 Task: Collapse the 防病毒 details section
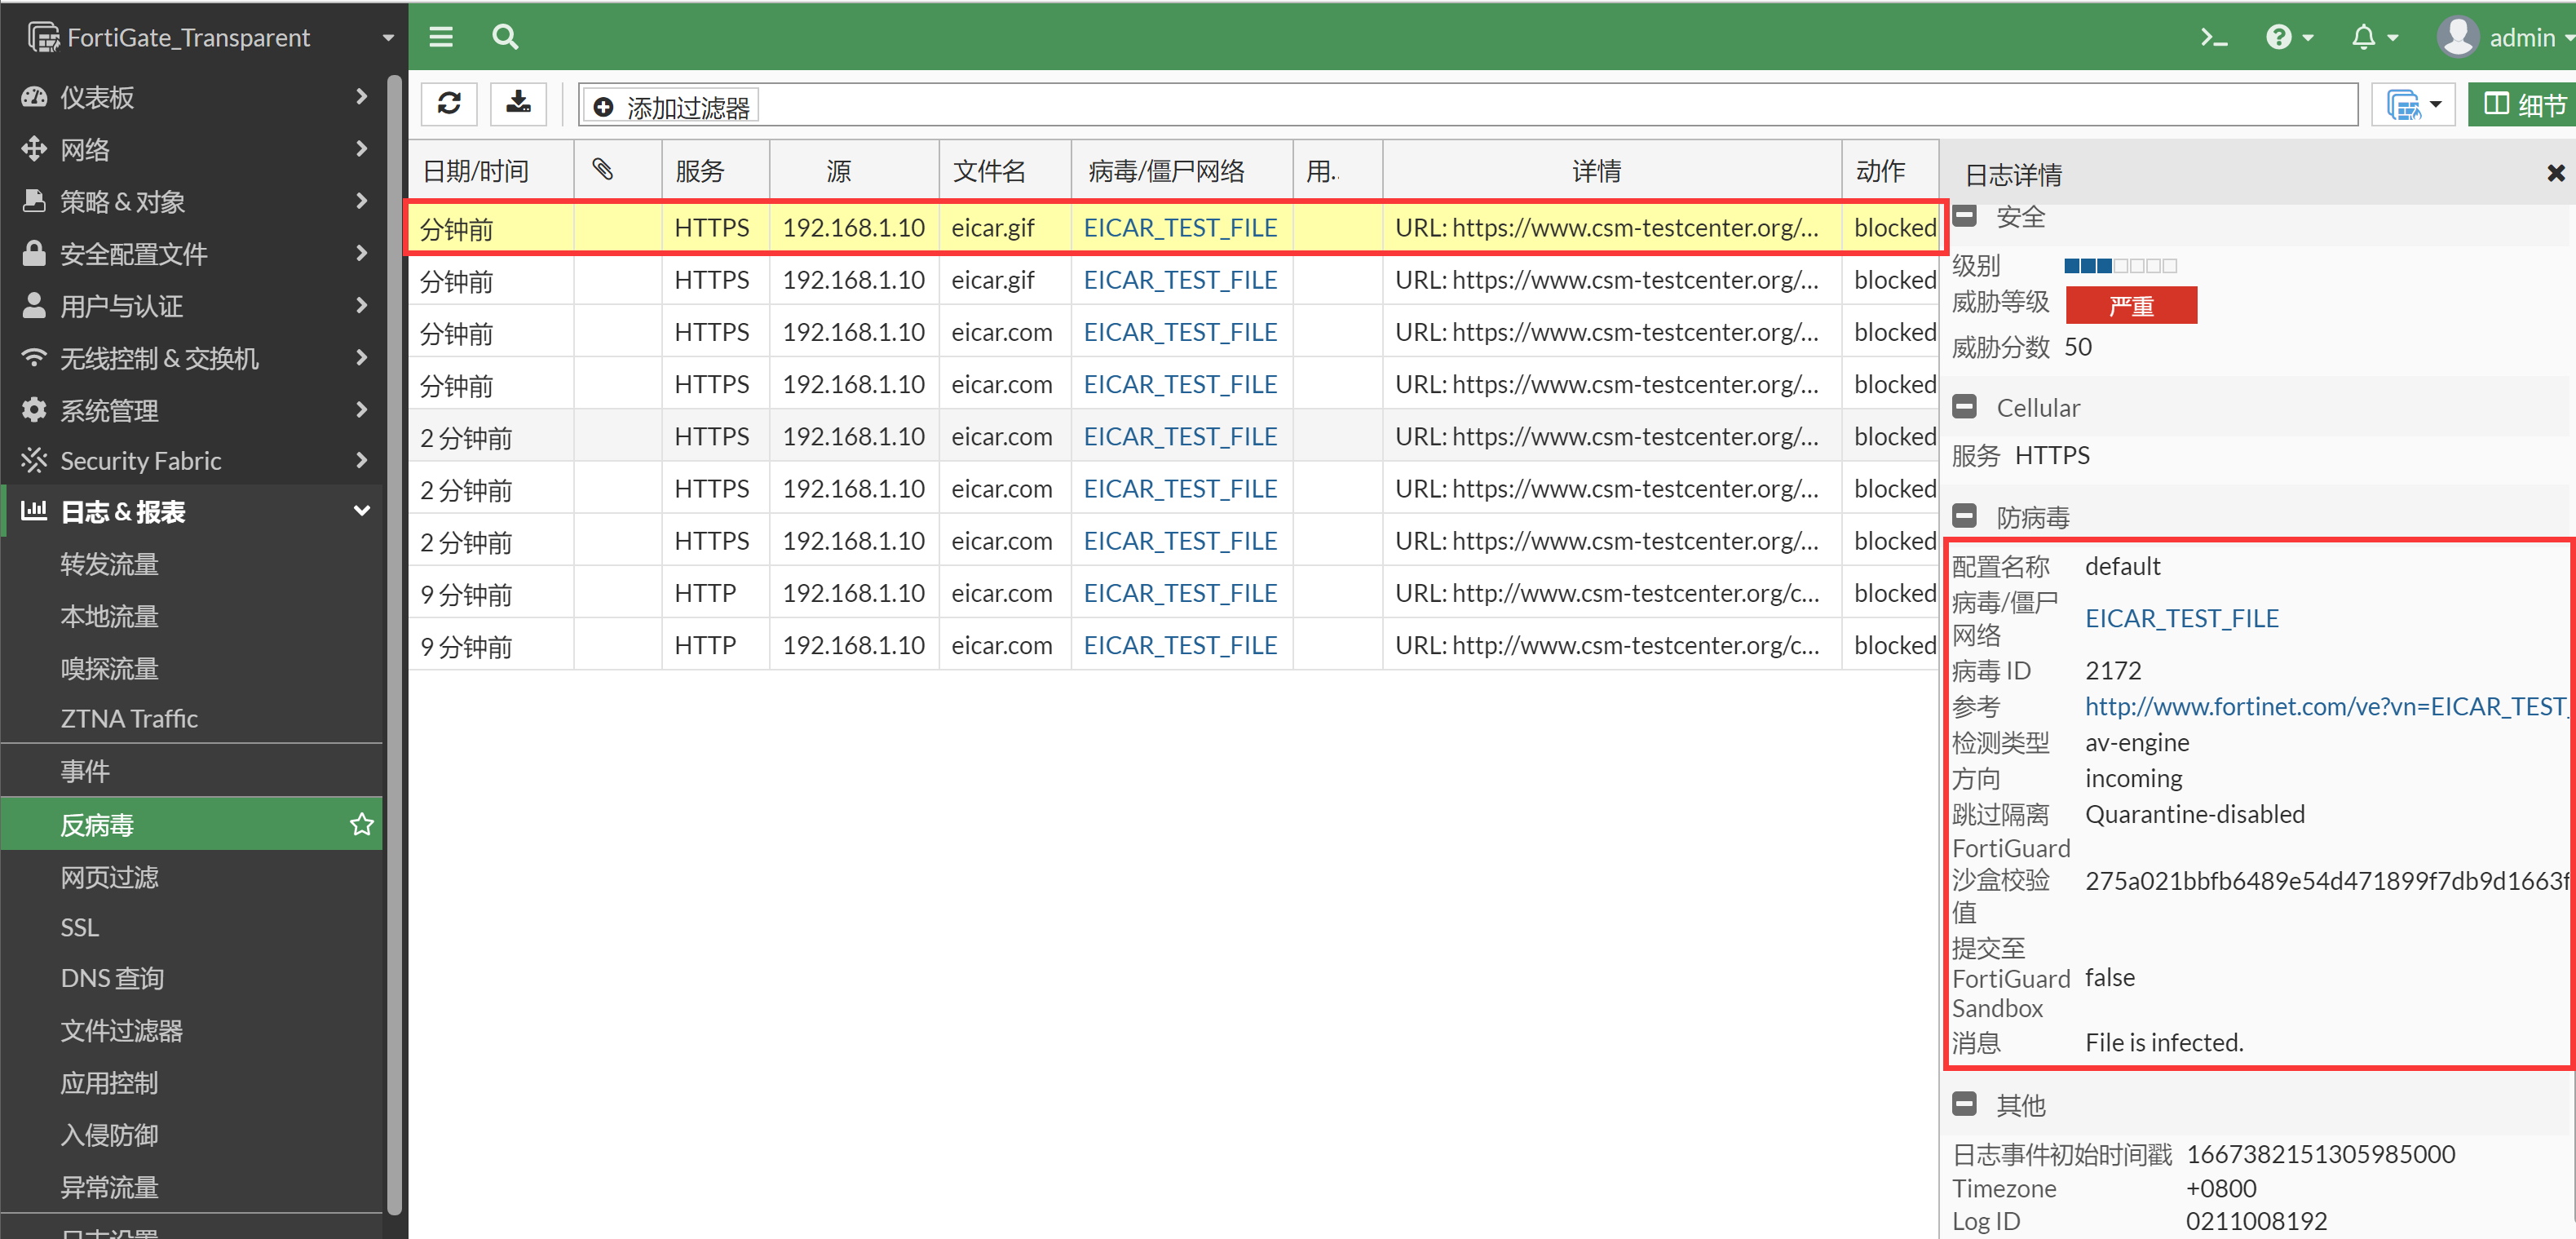(x=1965, y=516)
